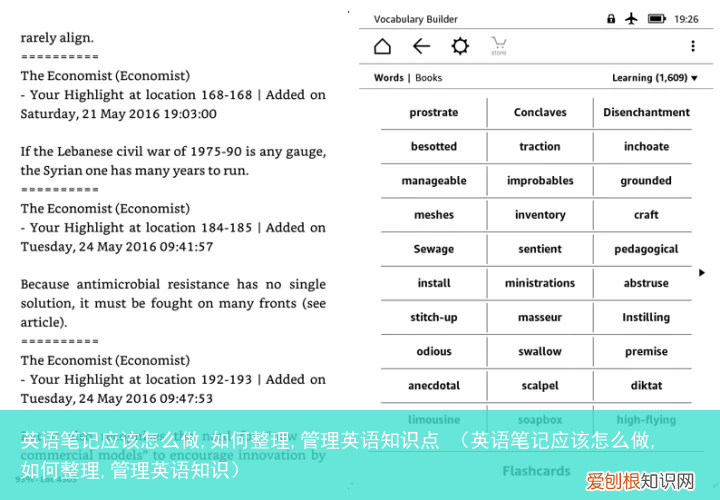Click highlight header at location 192-193
Viewport: 720px width, 500px height.
[173, 389]
